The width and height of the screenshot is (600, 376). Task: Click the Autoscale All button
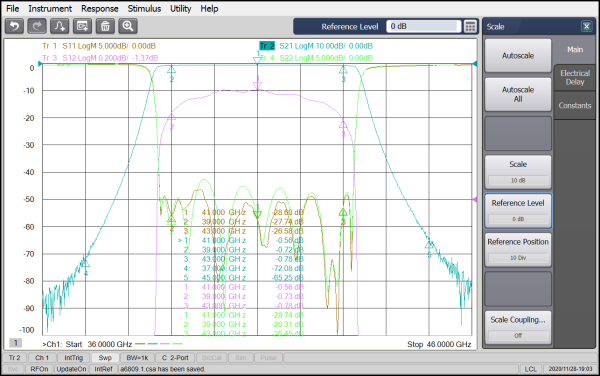518,94
